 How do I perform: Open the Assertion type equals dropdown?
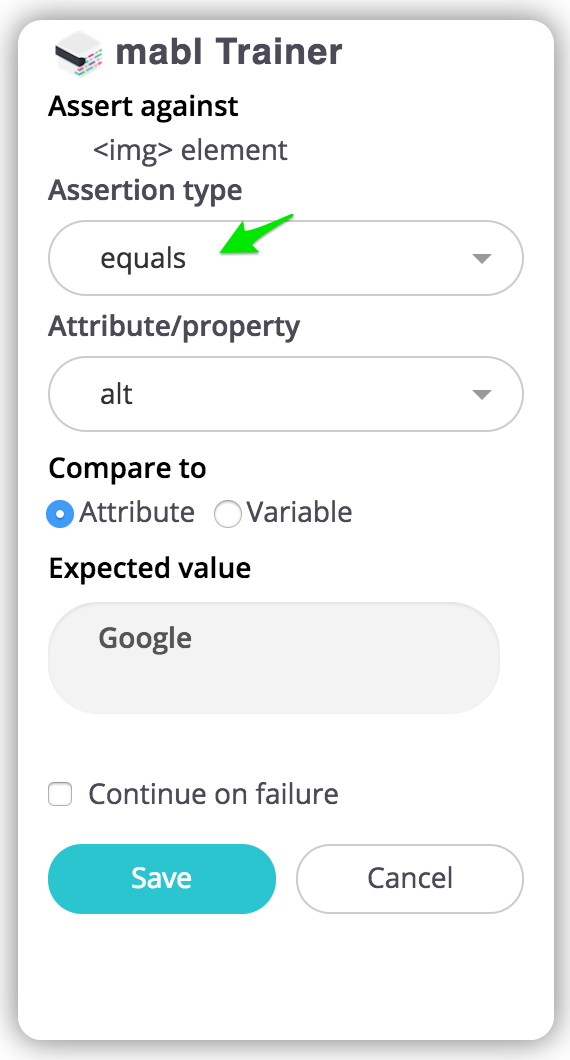[x=285, y=258]
